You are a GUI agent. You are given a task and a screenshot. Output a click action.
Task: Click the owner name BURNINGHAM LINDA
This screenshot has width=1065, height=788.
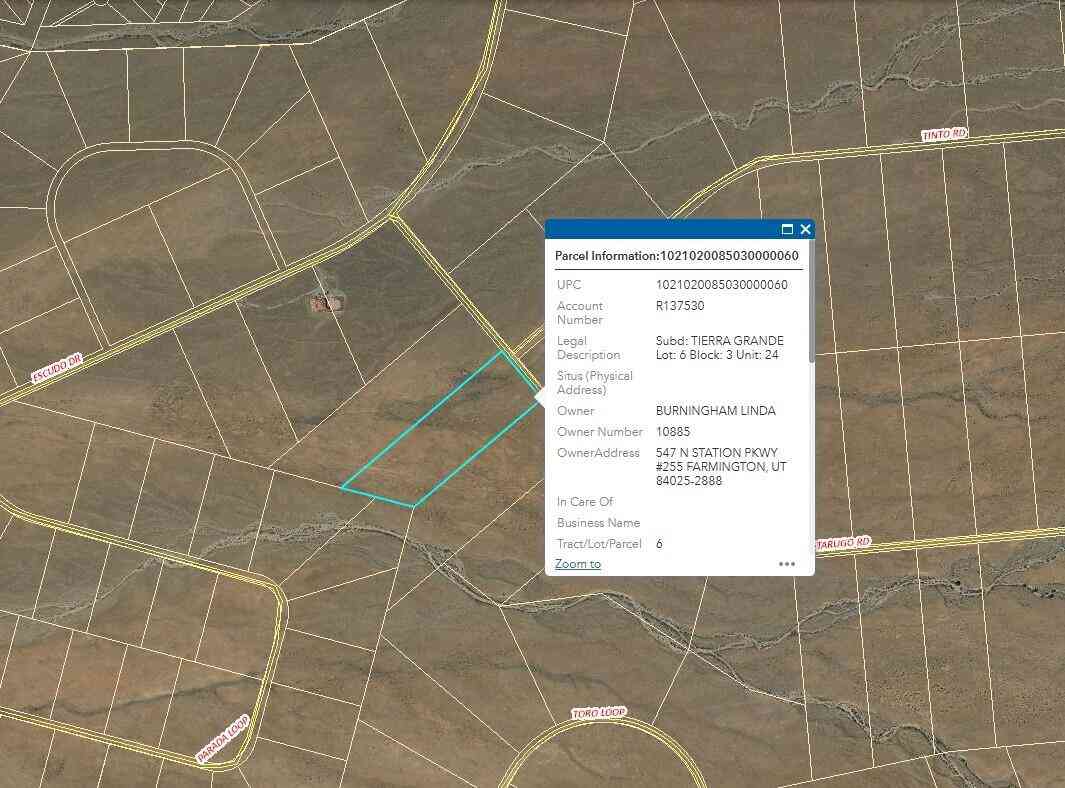715,410
